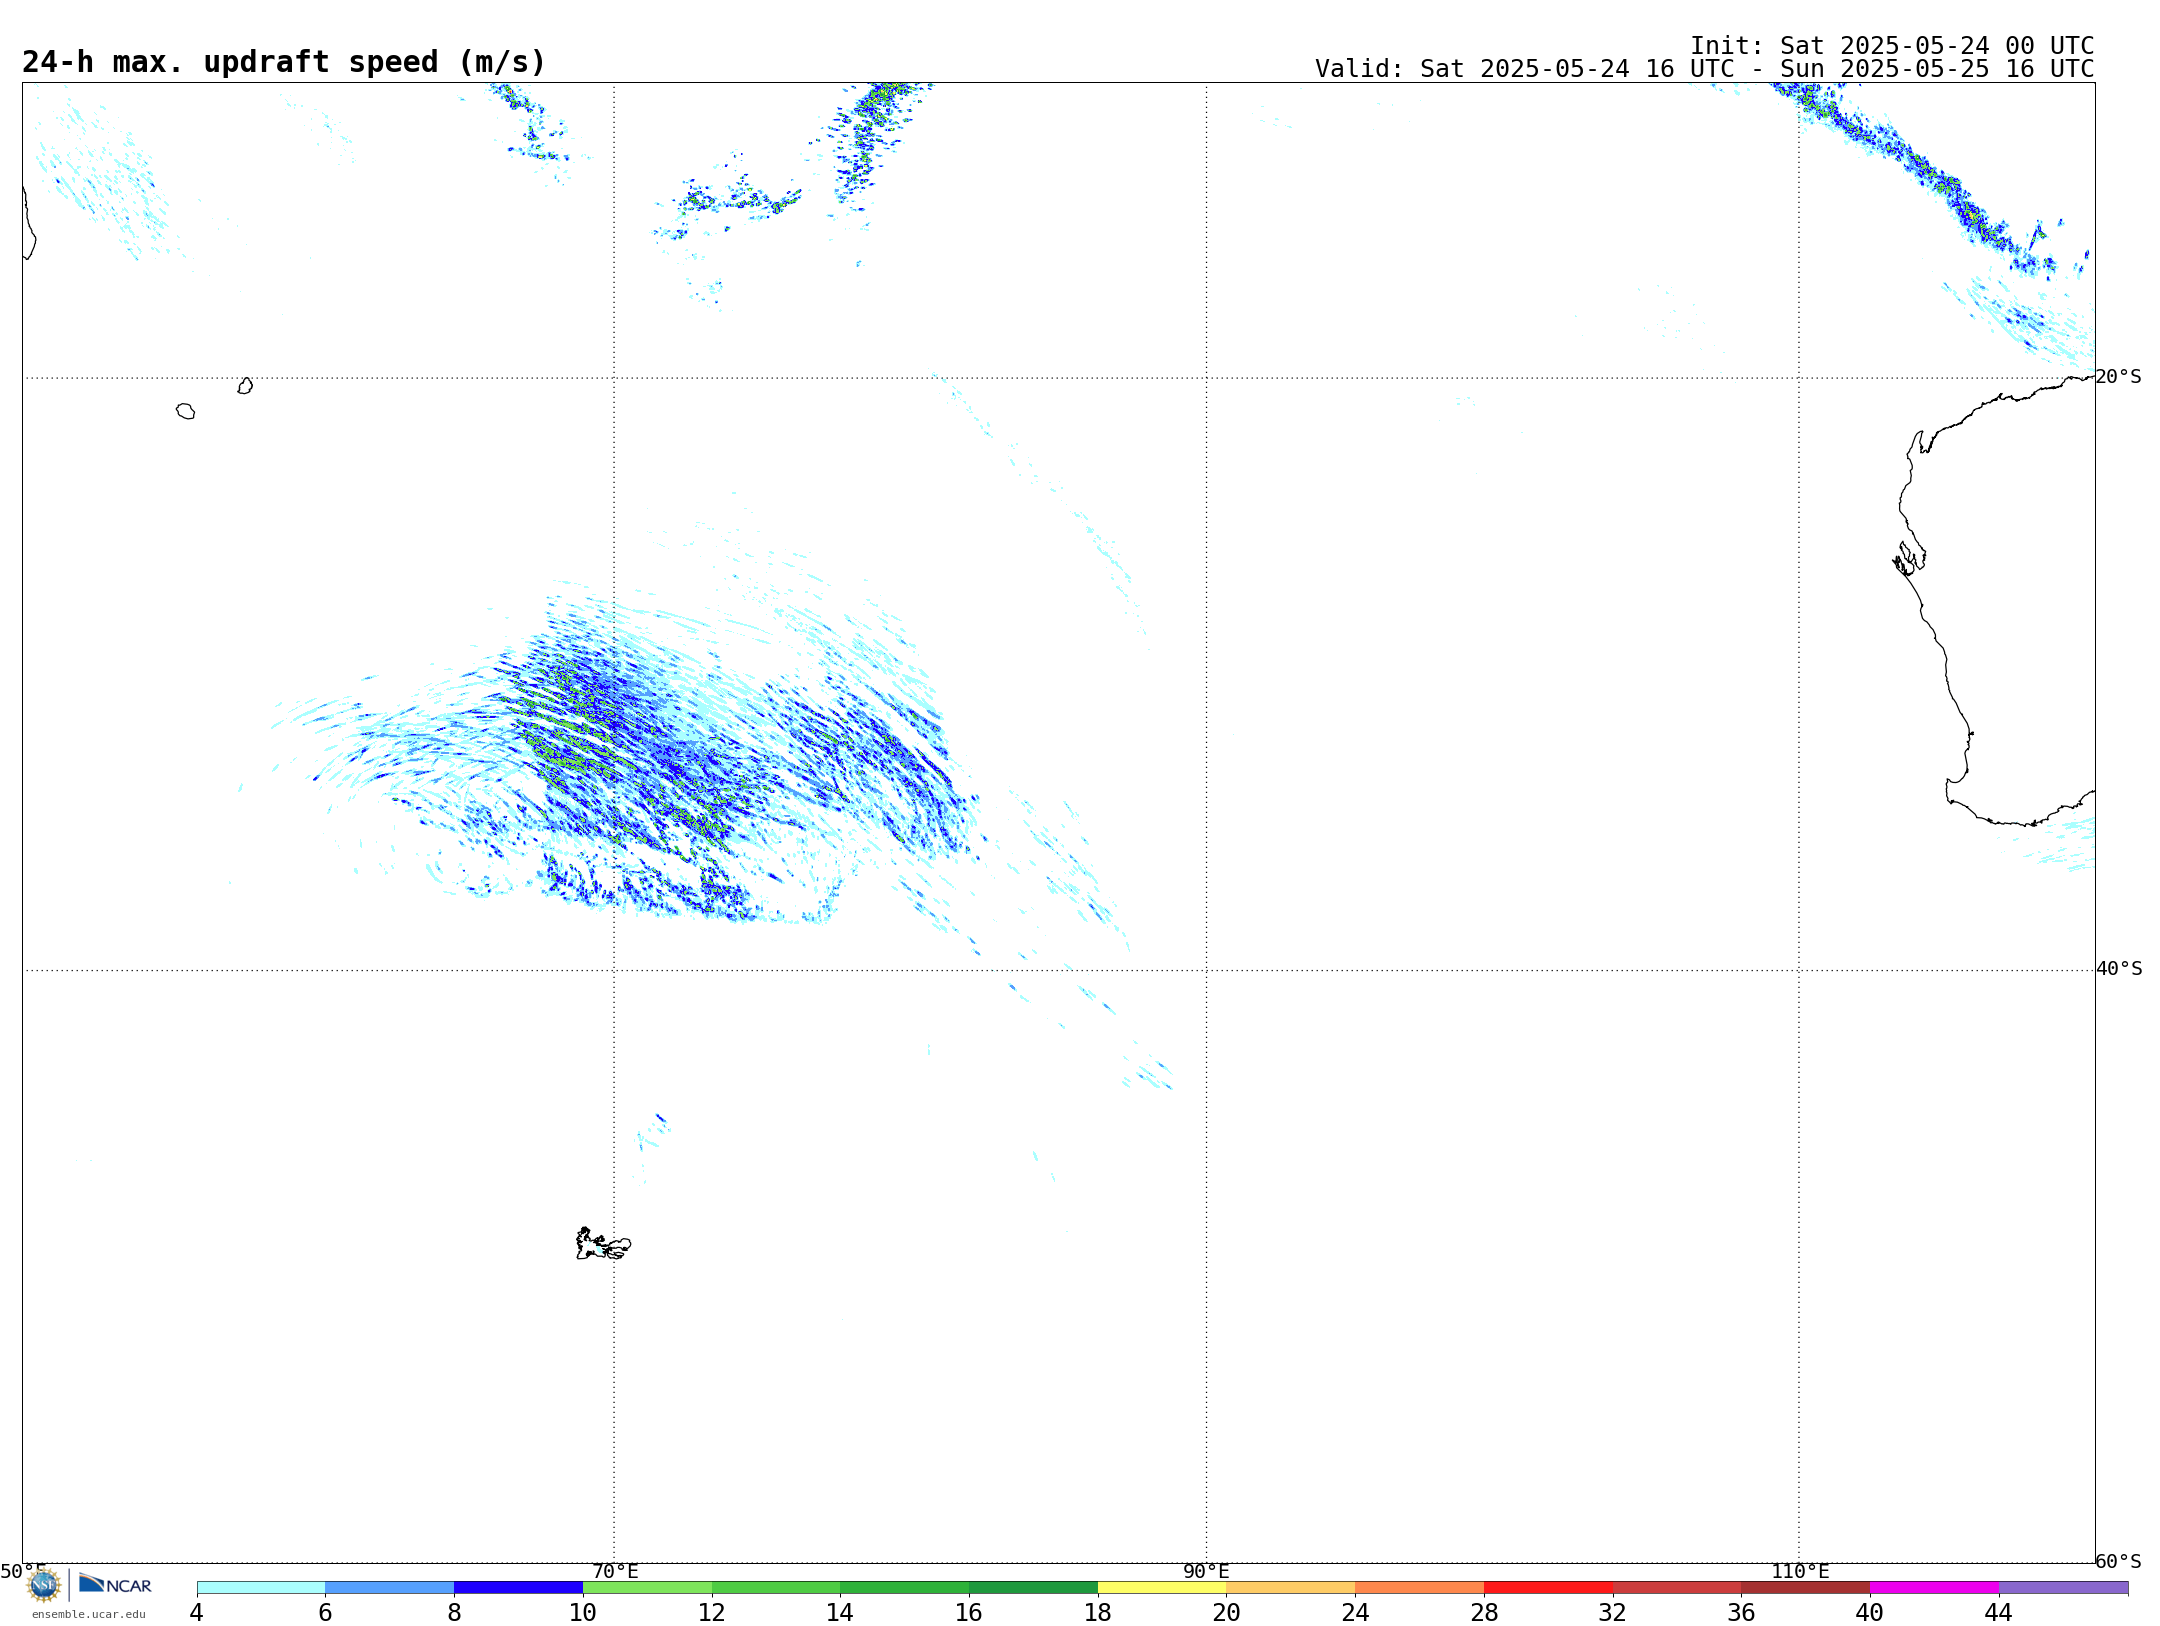Viewport: 2160px width, 1626px height.
Task: Click the 110°E longitude label
Action: tap(1800, 1572)
